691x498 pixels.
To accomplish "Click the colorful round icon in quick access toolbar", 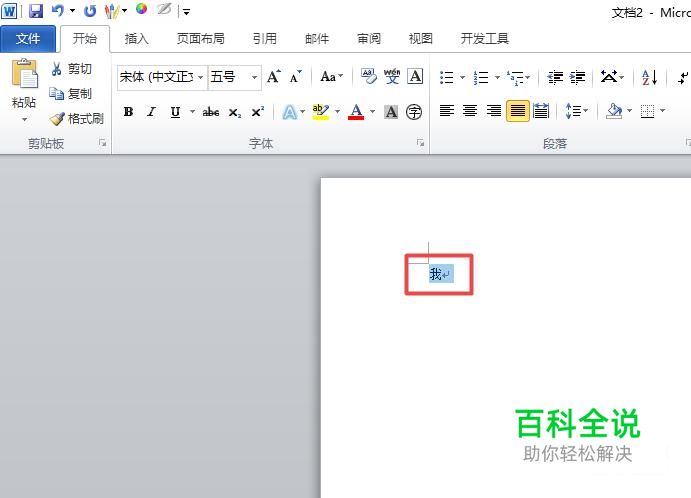I will [x=141, y=9].
